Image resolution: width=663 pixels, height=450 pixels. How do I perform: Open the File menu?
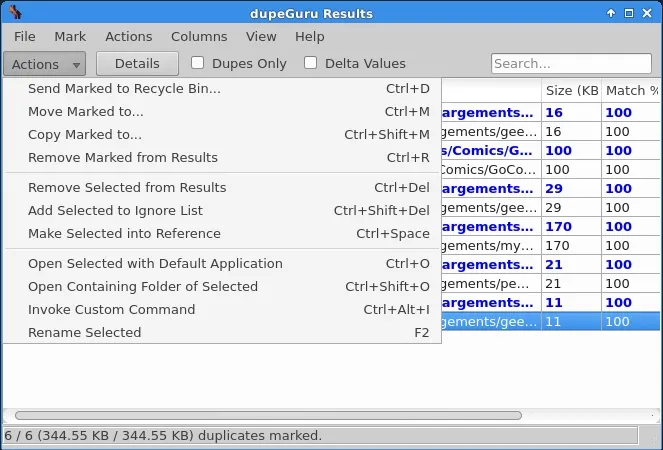coord(25,36)
